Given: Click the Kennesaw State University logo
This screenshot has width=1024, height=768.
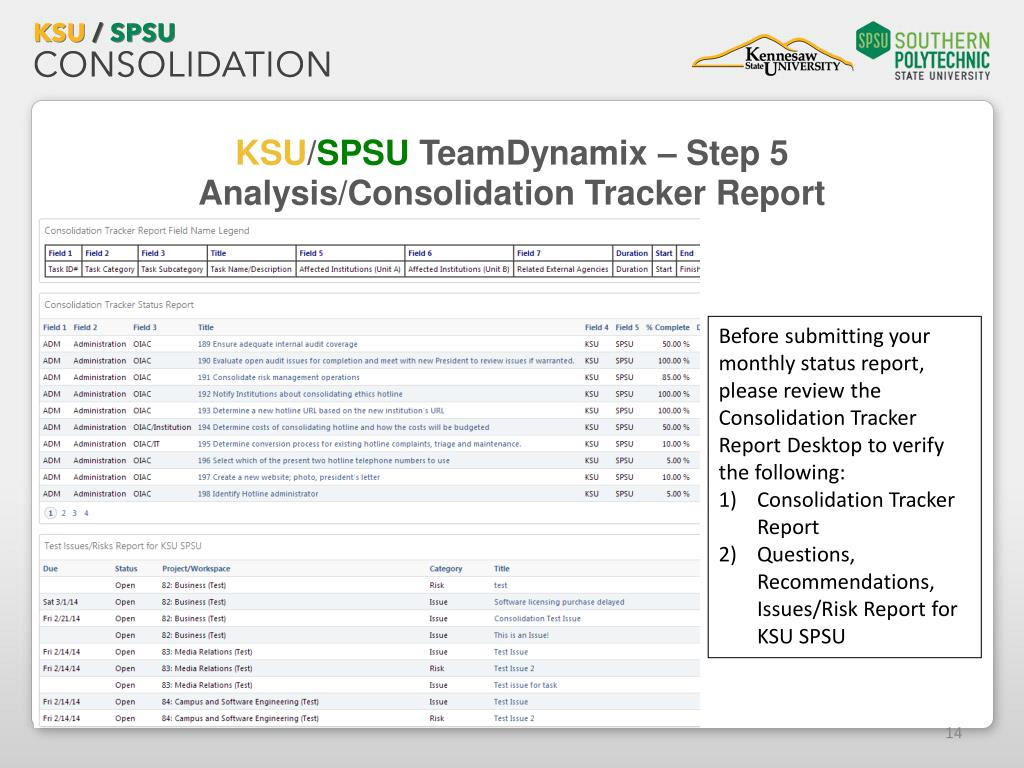Looking at the screenshot, I should pos(773,56).
